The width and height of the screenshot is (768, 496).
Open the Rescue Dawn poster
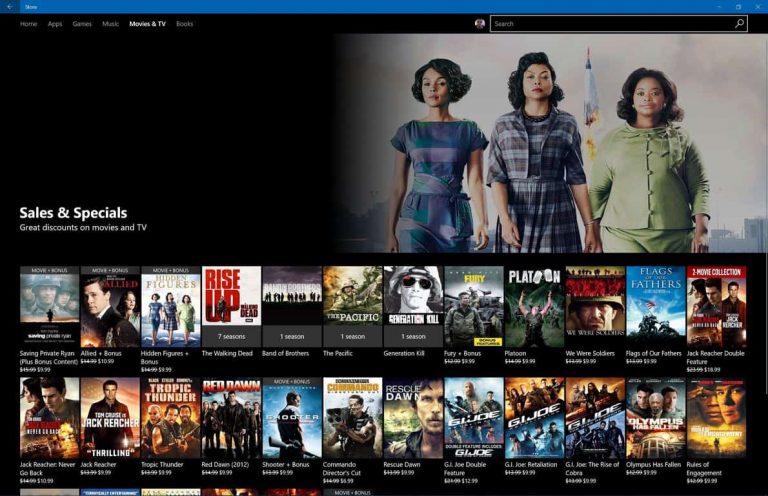(x=413, y=418)
